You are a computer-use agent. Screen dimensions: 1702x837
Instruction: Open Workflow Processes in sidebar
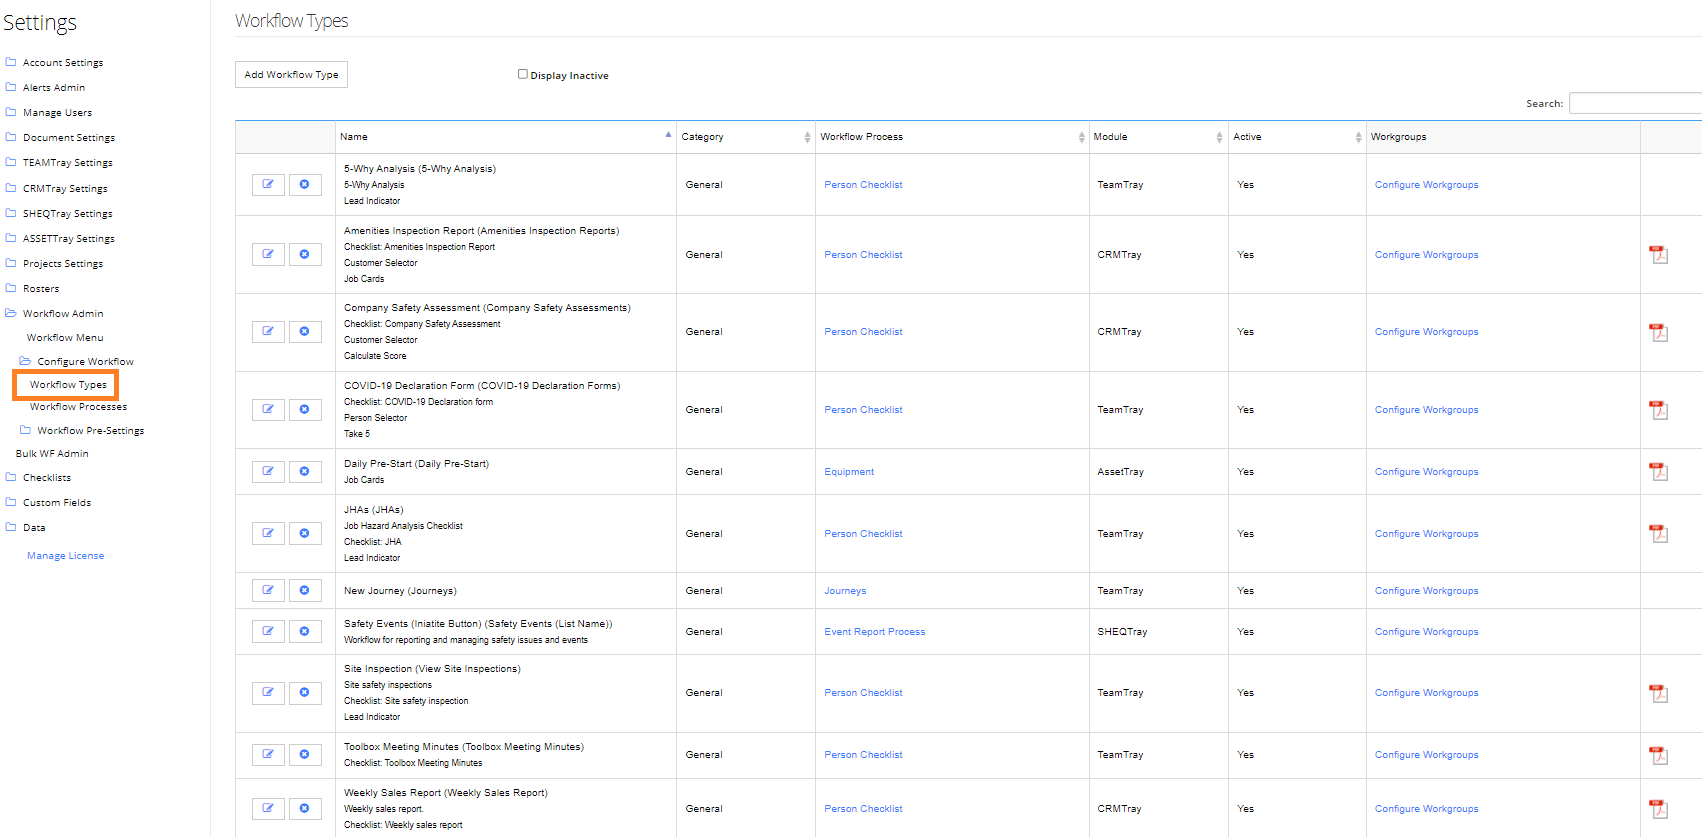(78, 407)
